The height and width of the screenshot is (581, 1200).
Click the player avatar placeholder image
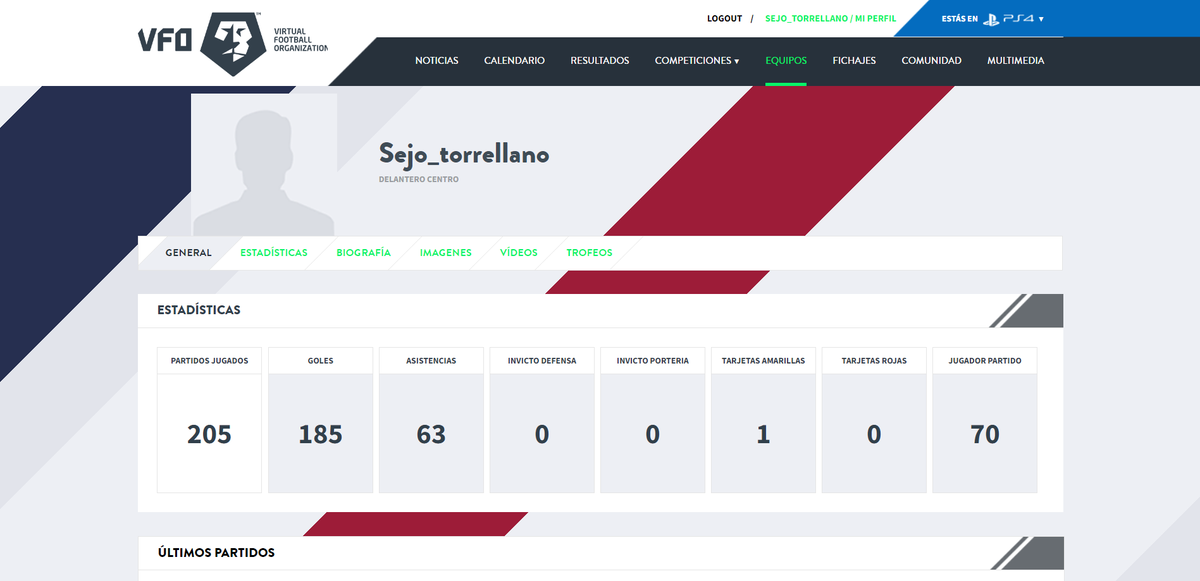pos(264,165)
